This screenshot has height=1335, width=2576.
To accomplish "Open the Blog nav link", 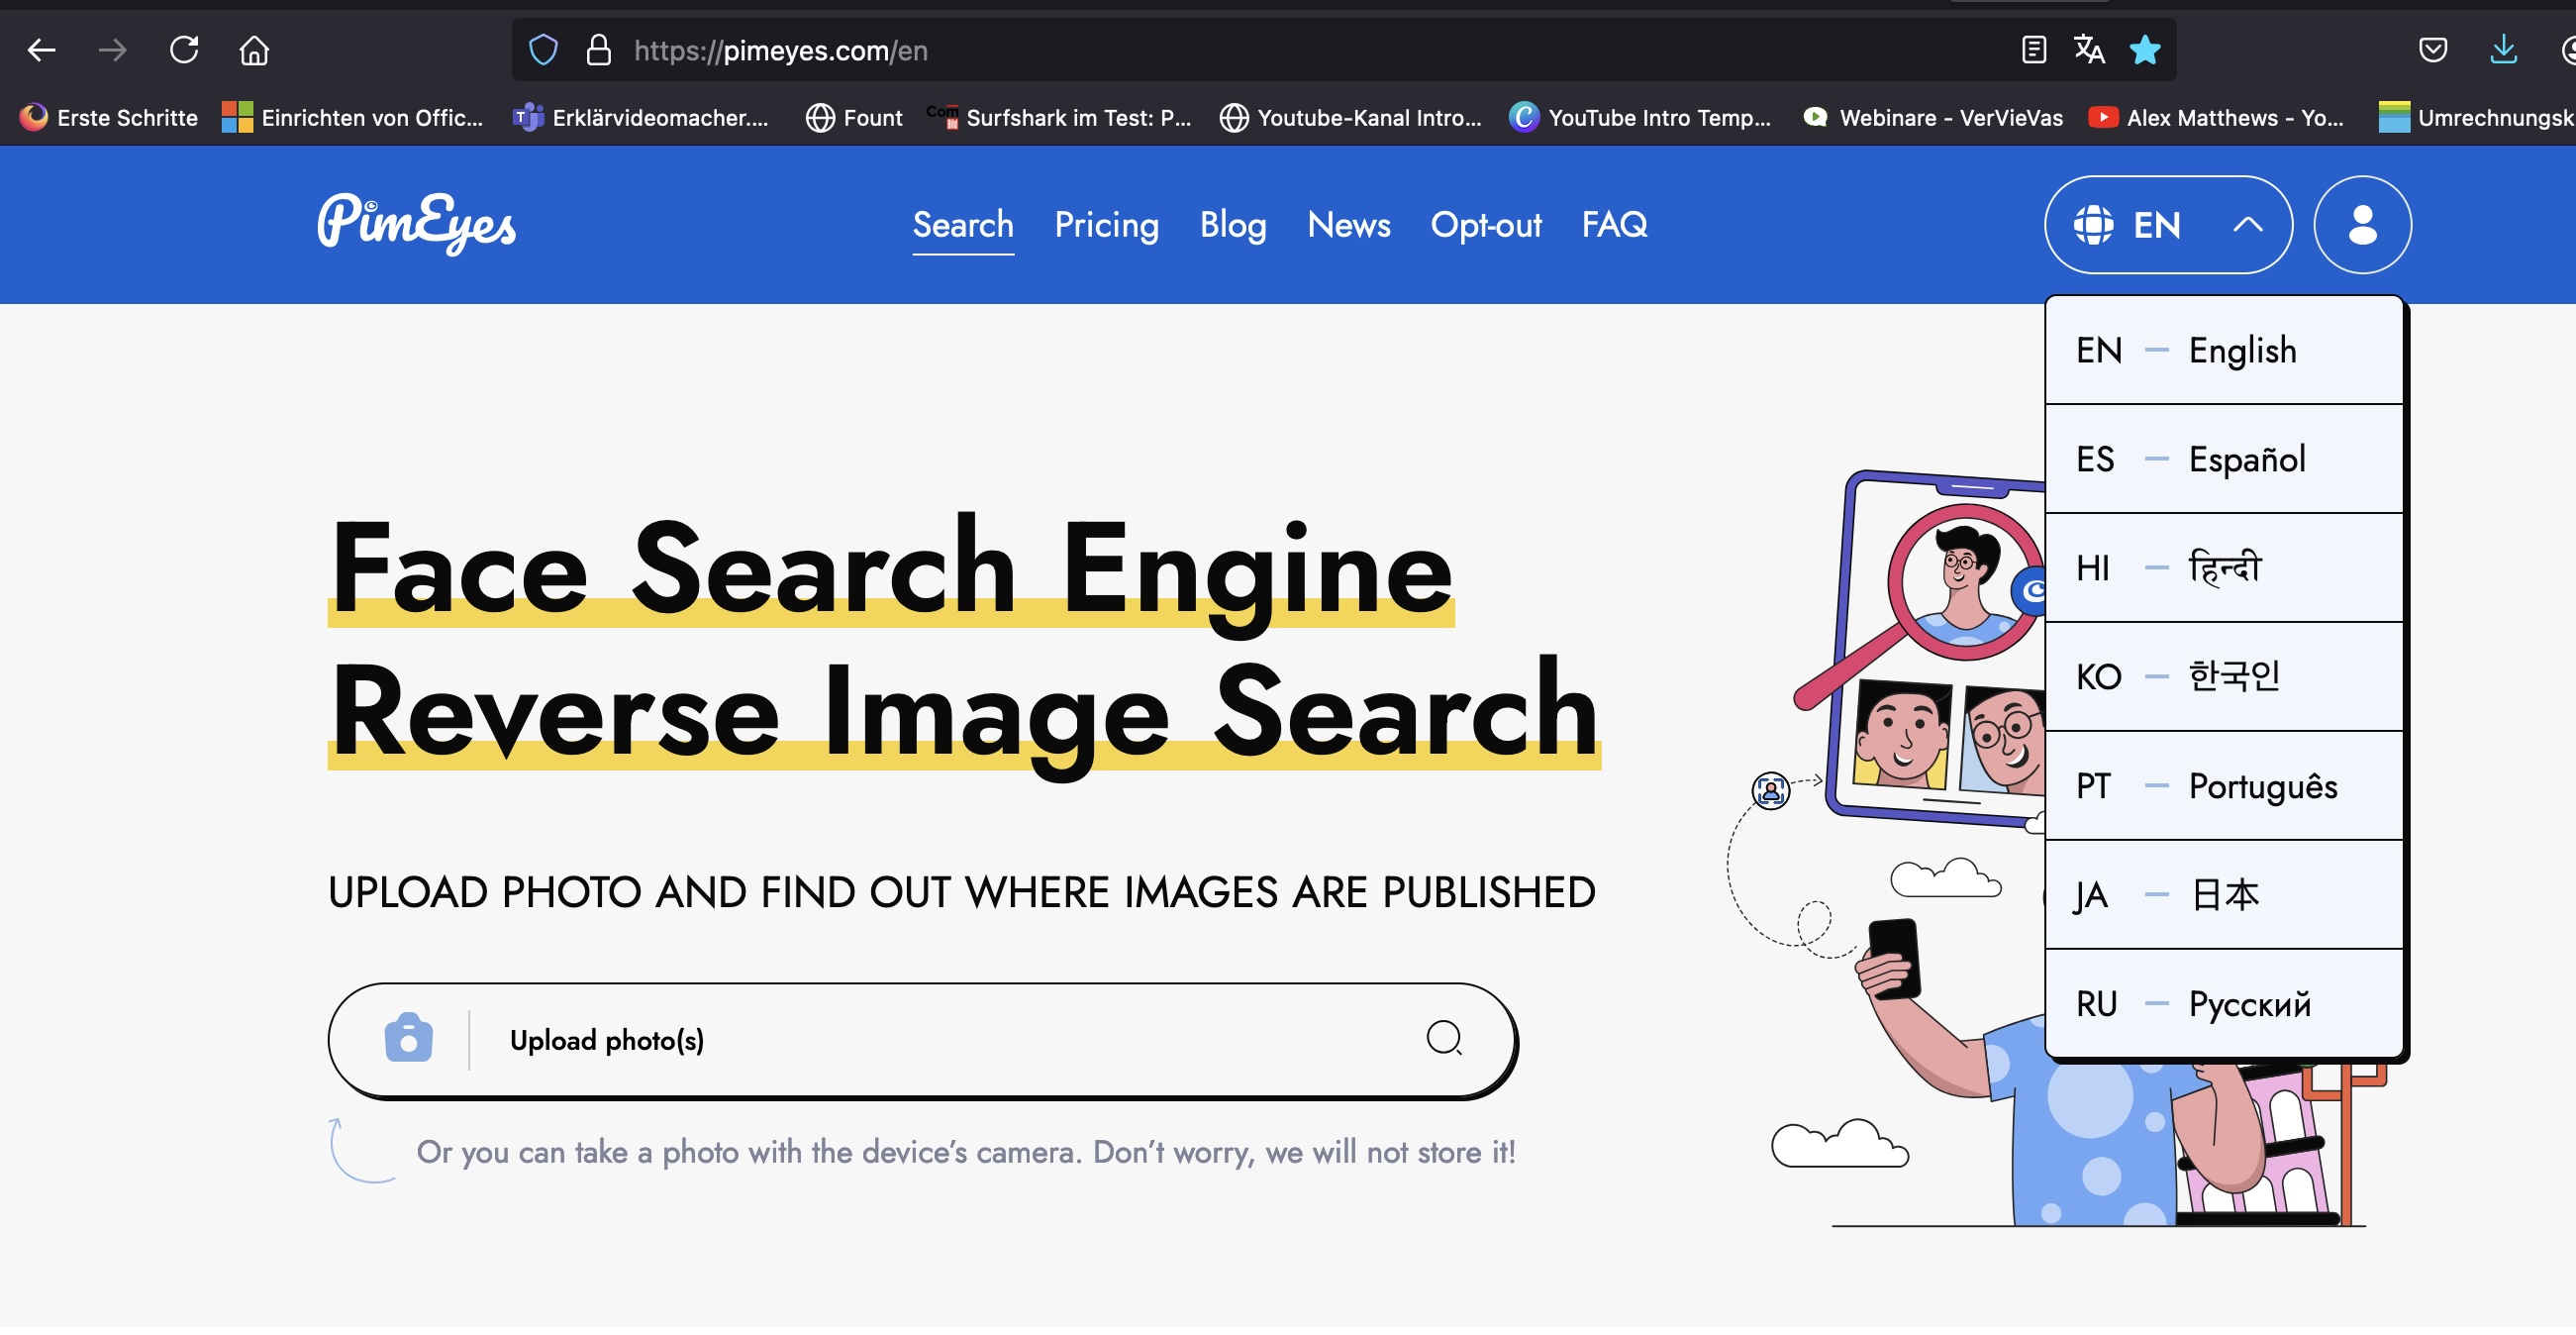I will tap(1233, 225).
